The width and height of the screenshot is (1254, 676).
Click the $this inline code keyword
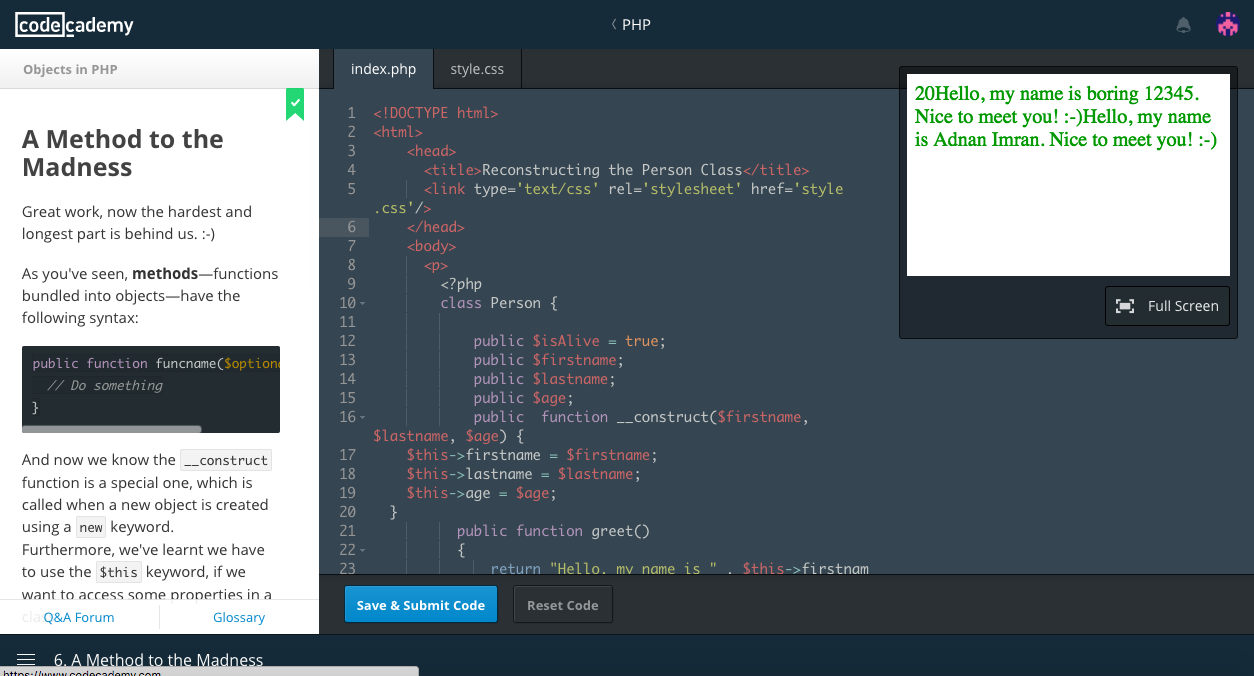pos(118,573)
